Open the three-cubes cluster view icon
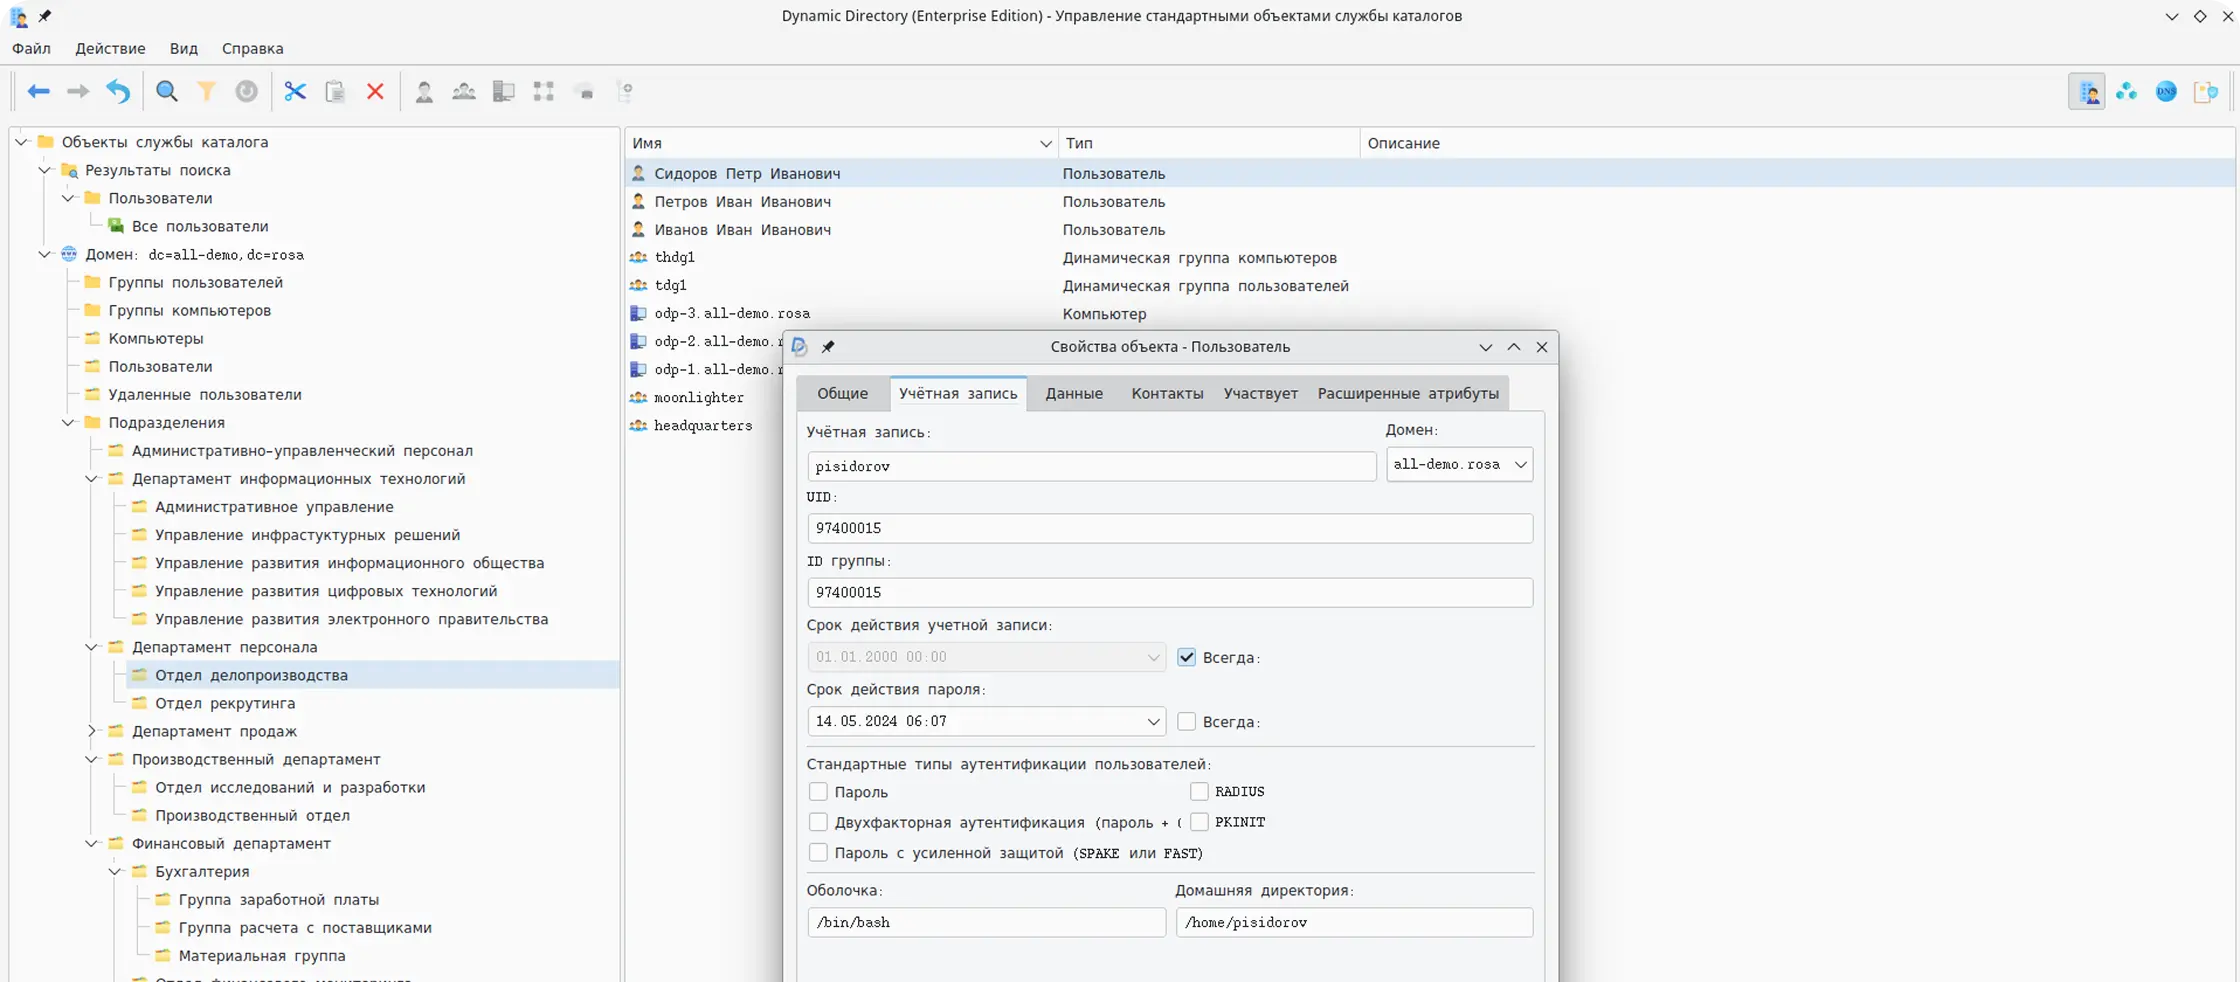The height and width of the screenshot is (982, 2240). [2126, 92]
